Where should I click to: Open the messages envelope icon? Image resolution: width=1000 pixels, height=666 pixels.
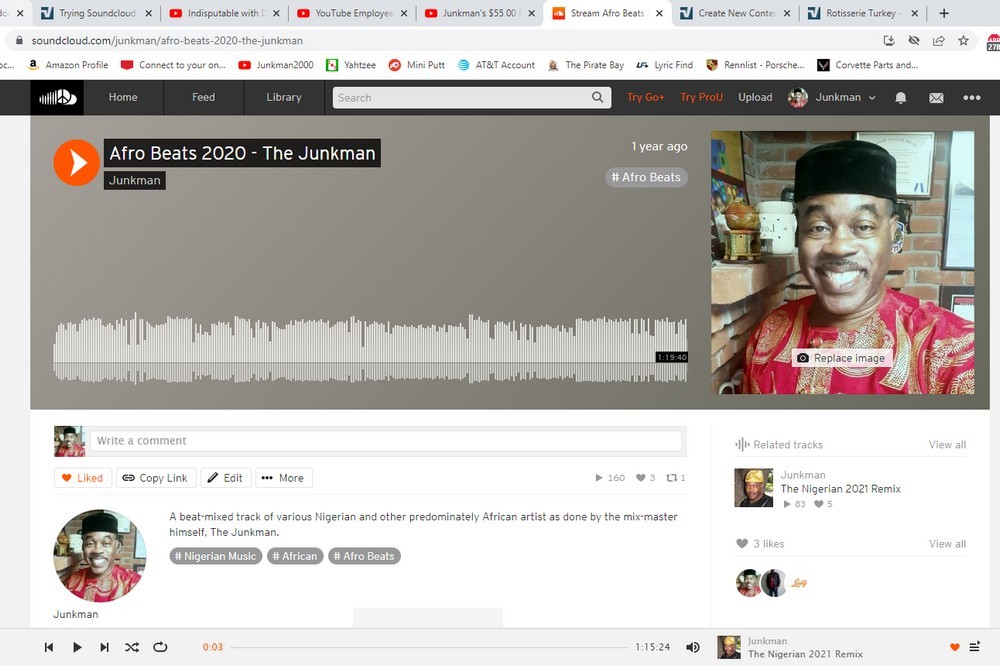tap(936, 98)
